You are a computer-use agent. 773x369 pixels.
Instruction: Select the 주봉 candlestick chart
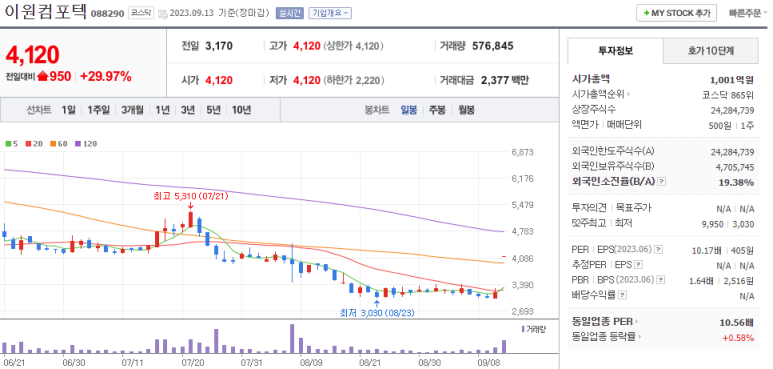(x=437, y=110)
